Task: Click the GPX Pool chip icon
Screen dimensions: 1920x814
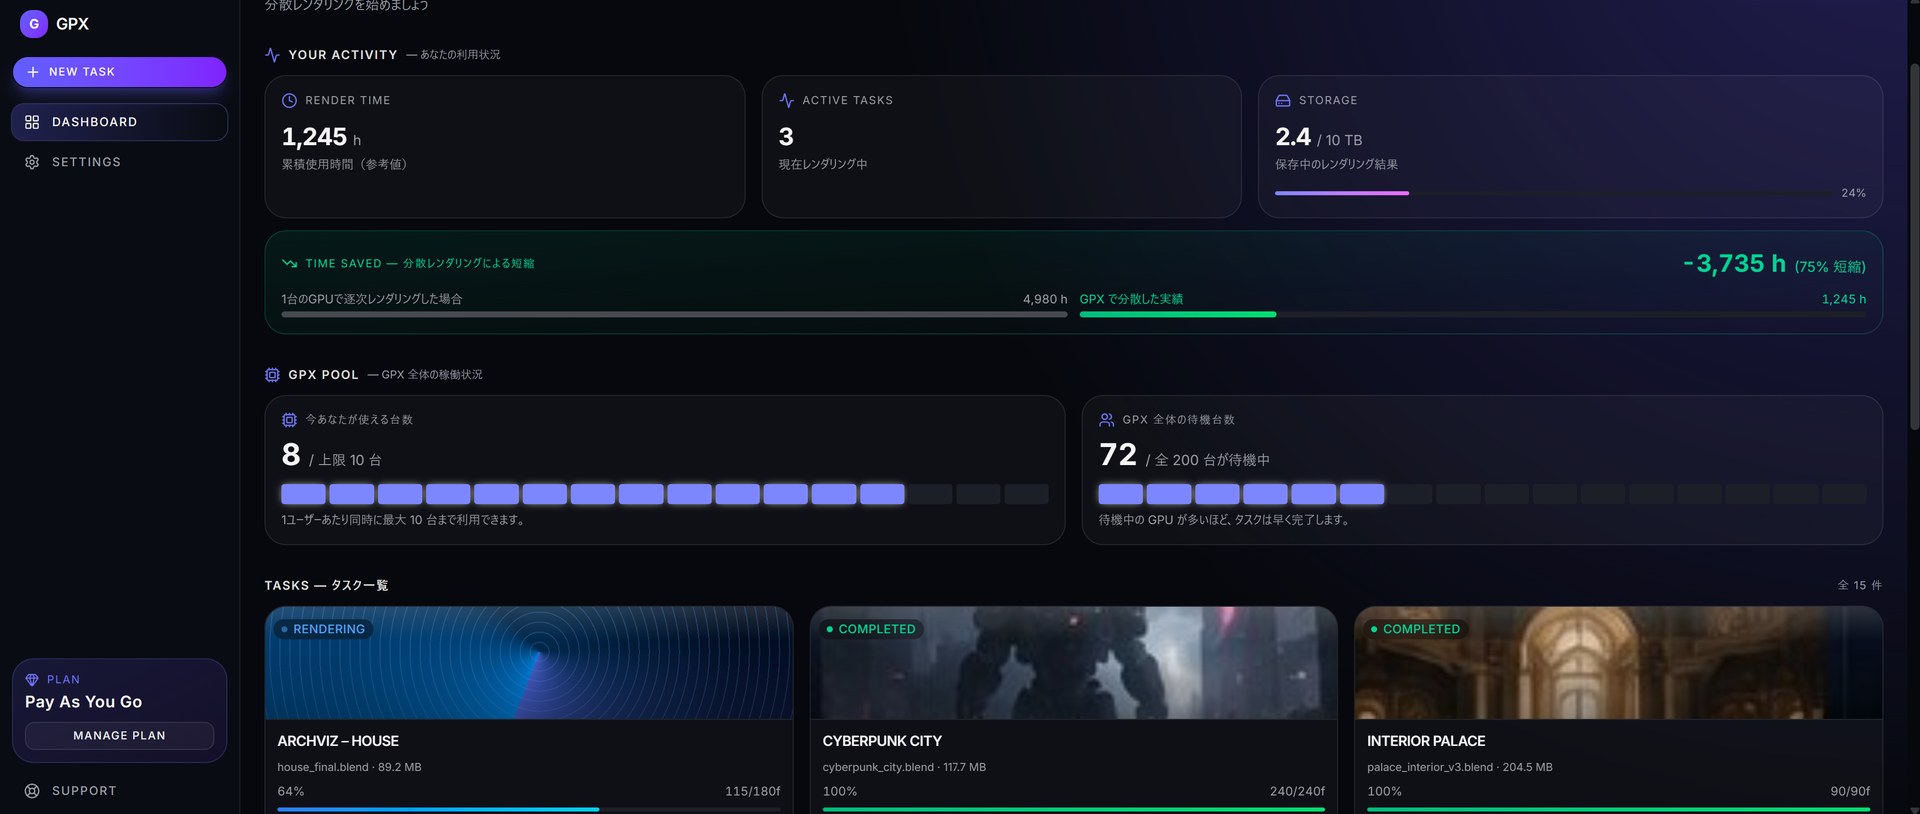Action: click(272, 375)
